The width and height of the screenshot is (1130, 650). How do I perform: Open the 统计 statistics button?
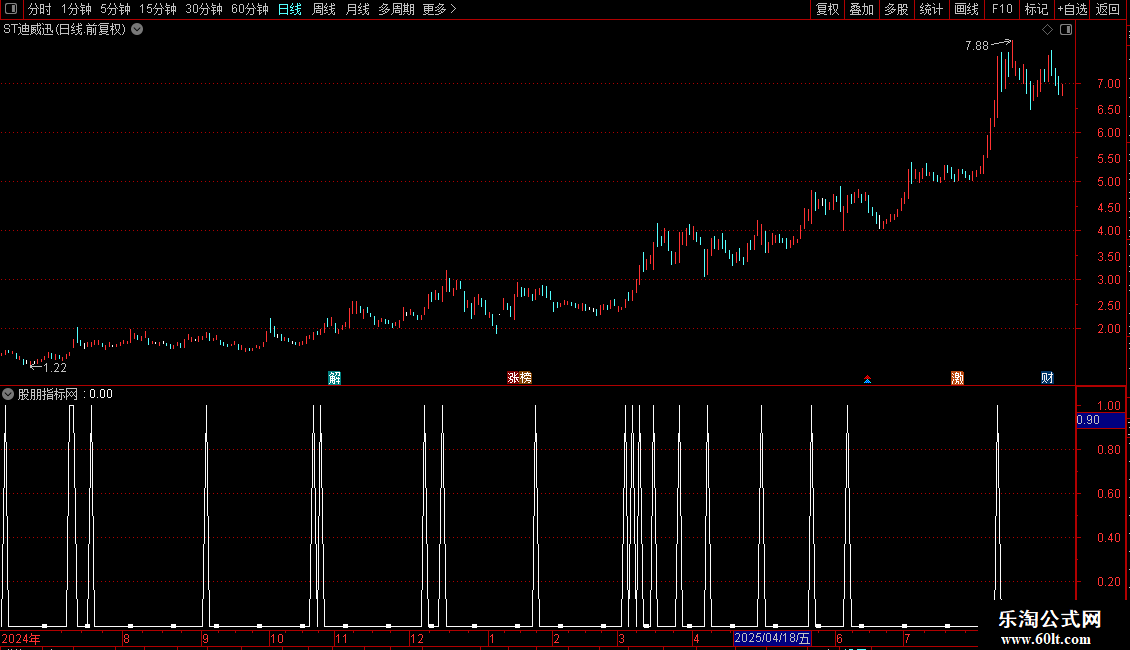pos(931,9)
